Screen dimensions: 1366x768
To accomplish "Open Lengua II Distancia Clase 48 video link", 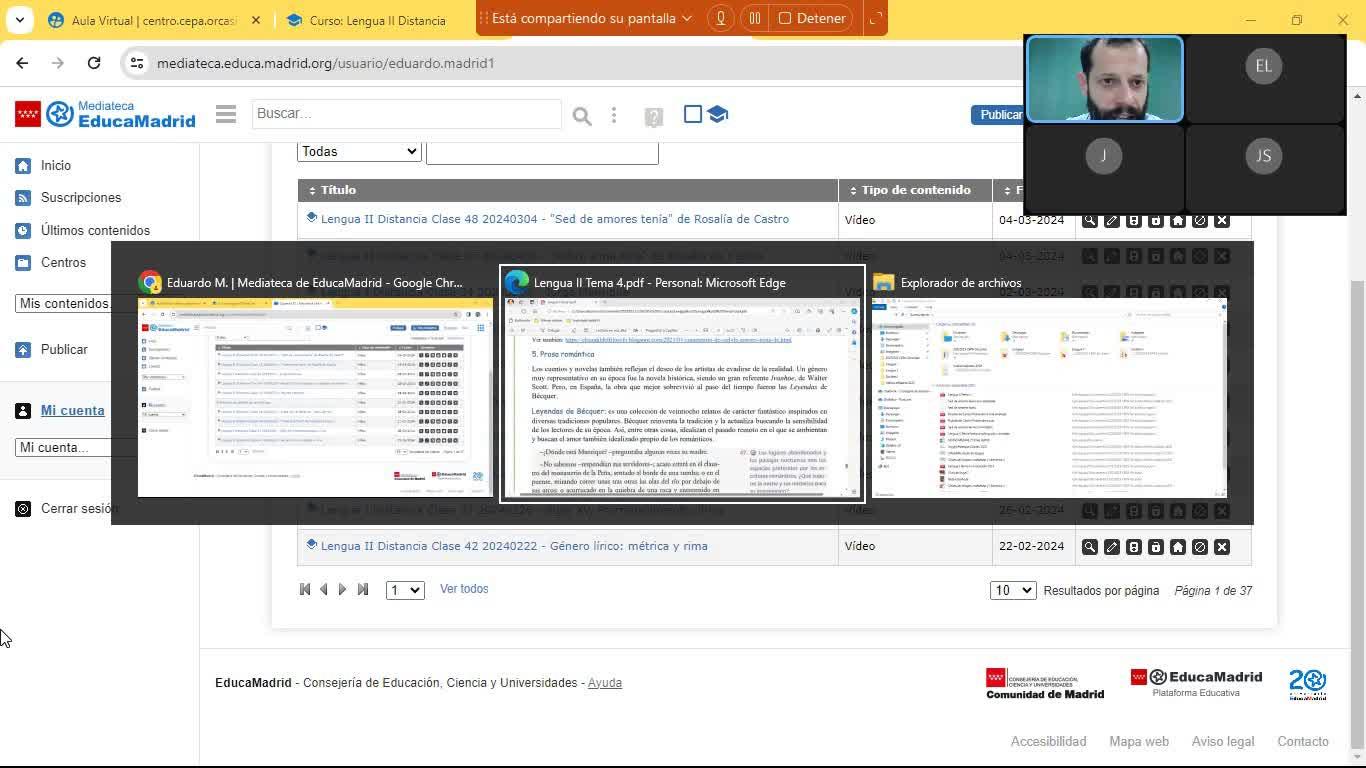I will click(555, 219).
